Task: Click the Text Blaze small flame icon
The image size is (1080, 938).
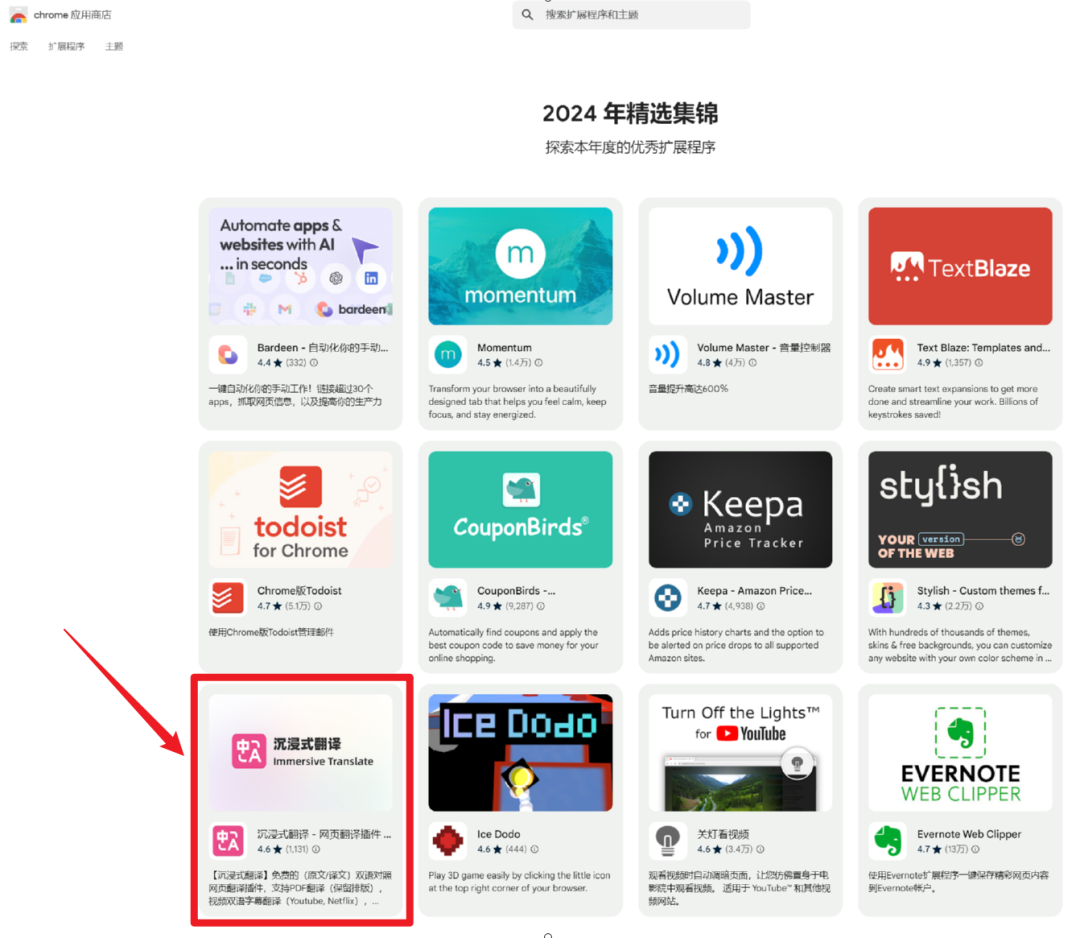Action: [887, 354]
